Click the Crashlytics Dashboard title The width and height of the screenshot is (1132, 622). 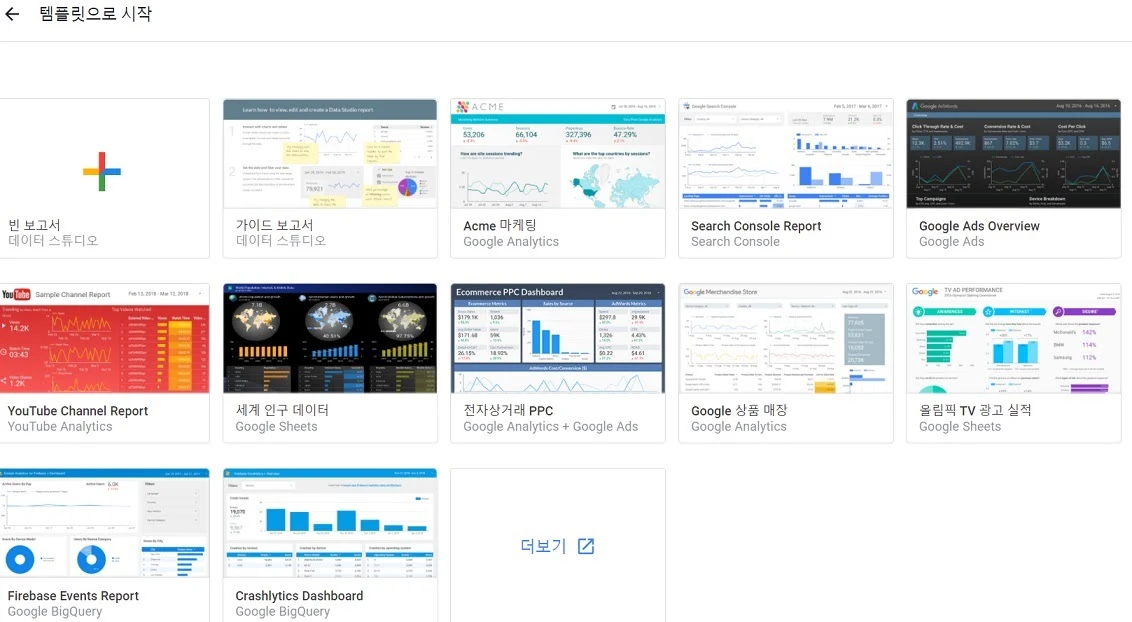(299, 595)
